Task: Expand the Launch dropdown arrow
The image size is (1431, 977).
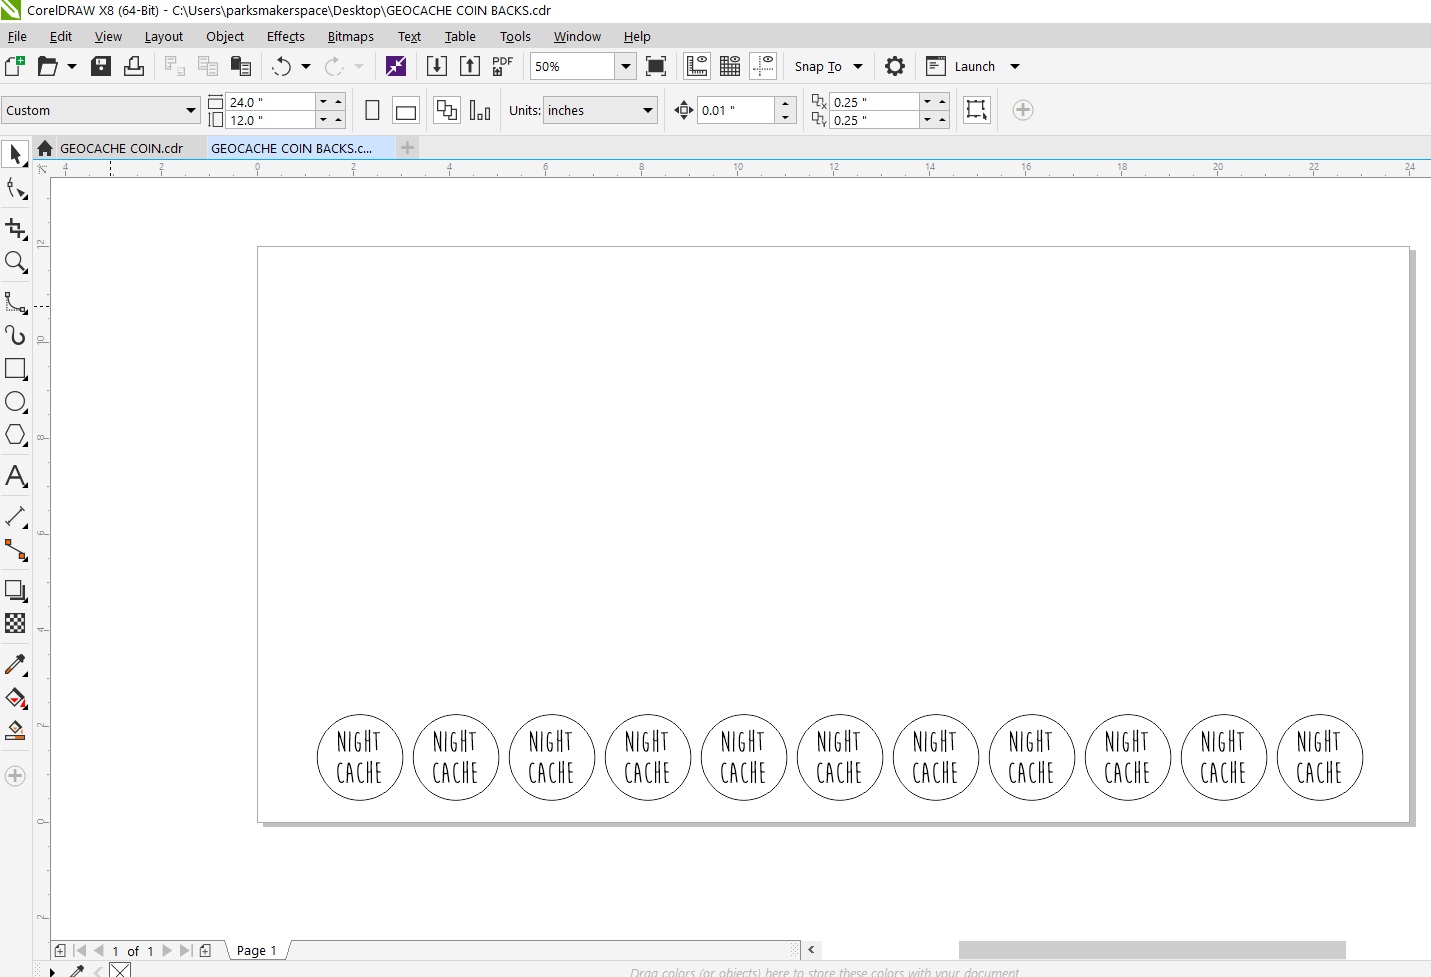Action: [x=1014, y=66]
